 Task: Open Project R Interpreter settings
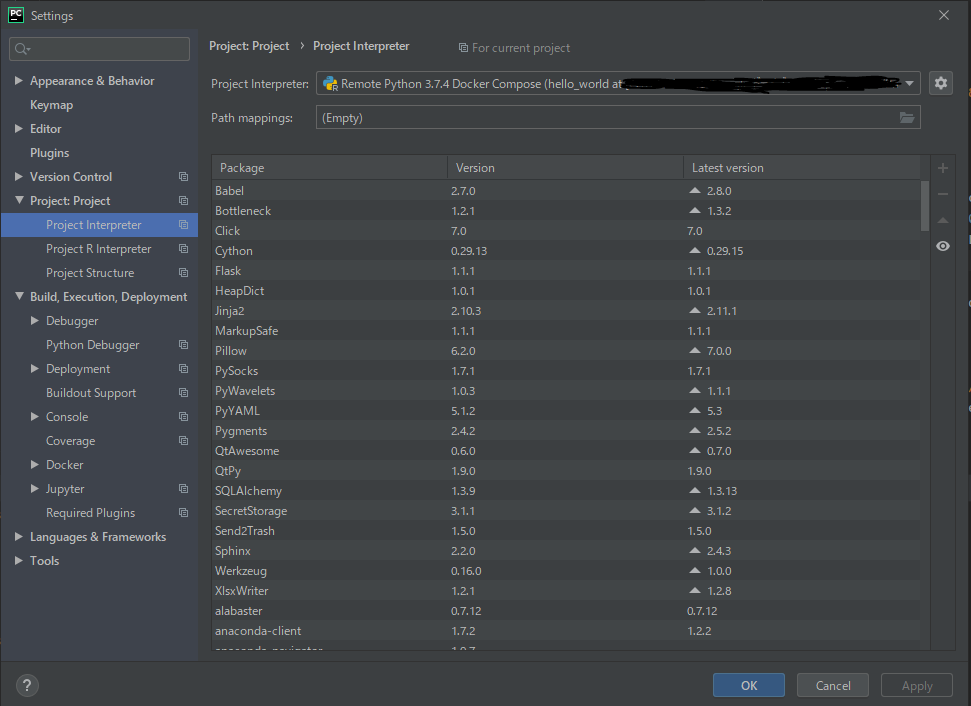click(98, 248)
